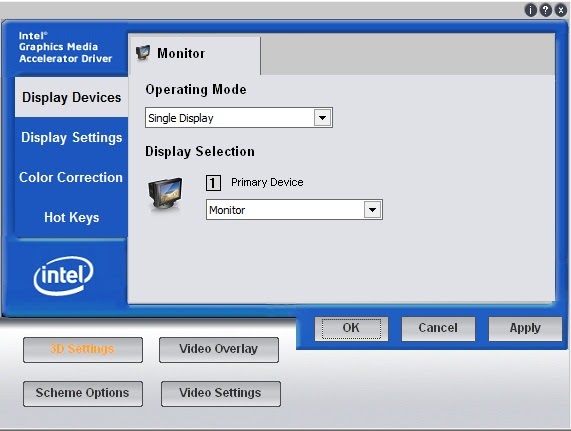Click the CRT monitor picture under Display Selection
The image size is (571, 431).
[165, 193]
